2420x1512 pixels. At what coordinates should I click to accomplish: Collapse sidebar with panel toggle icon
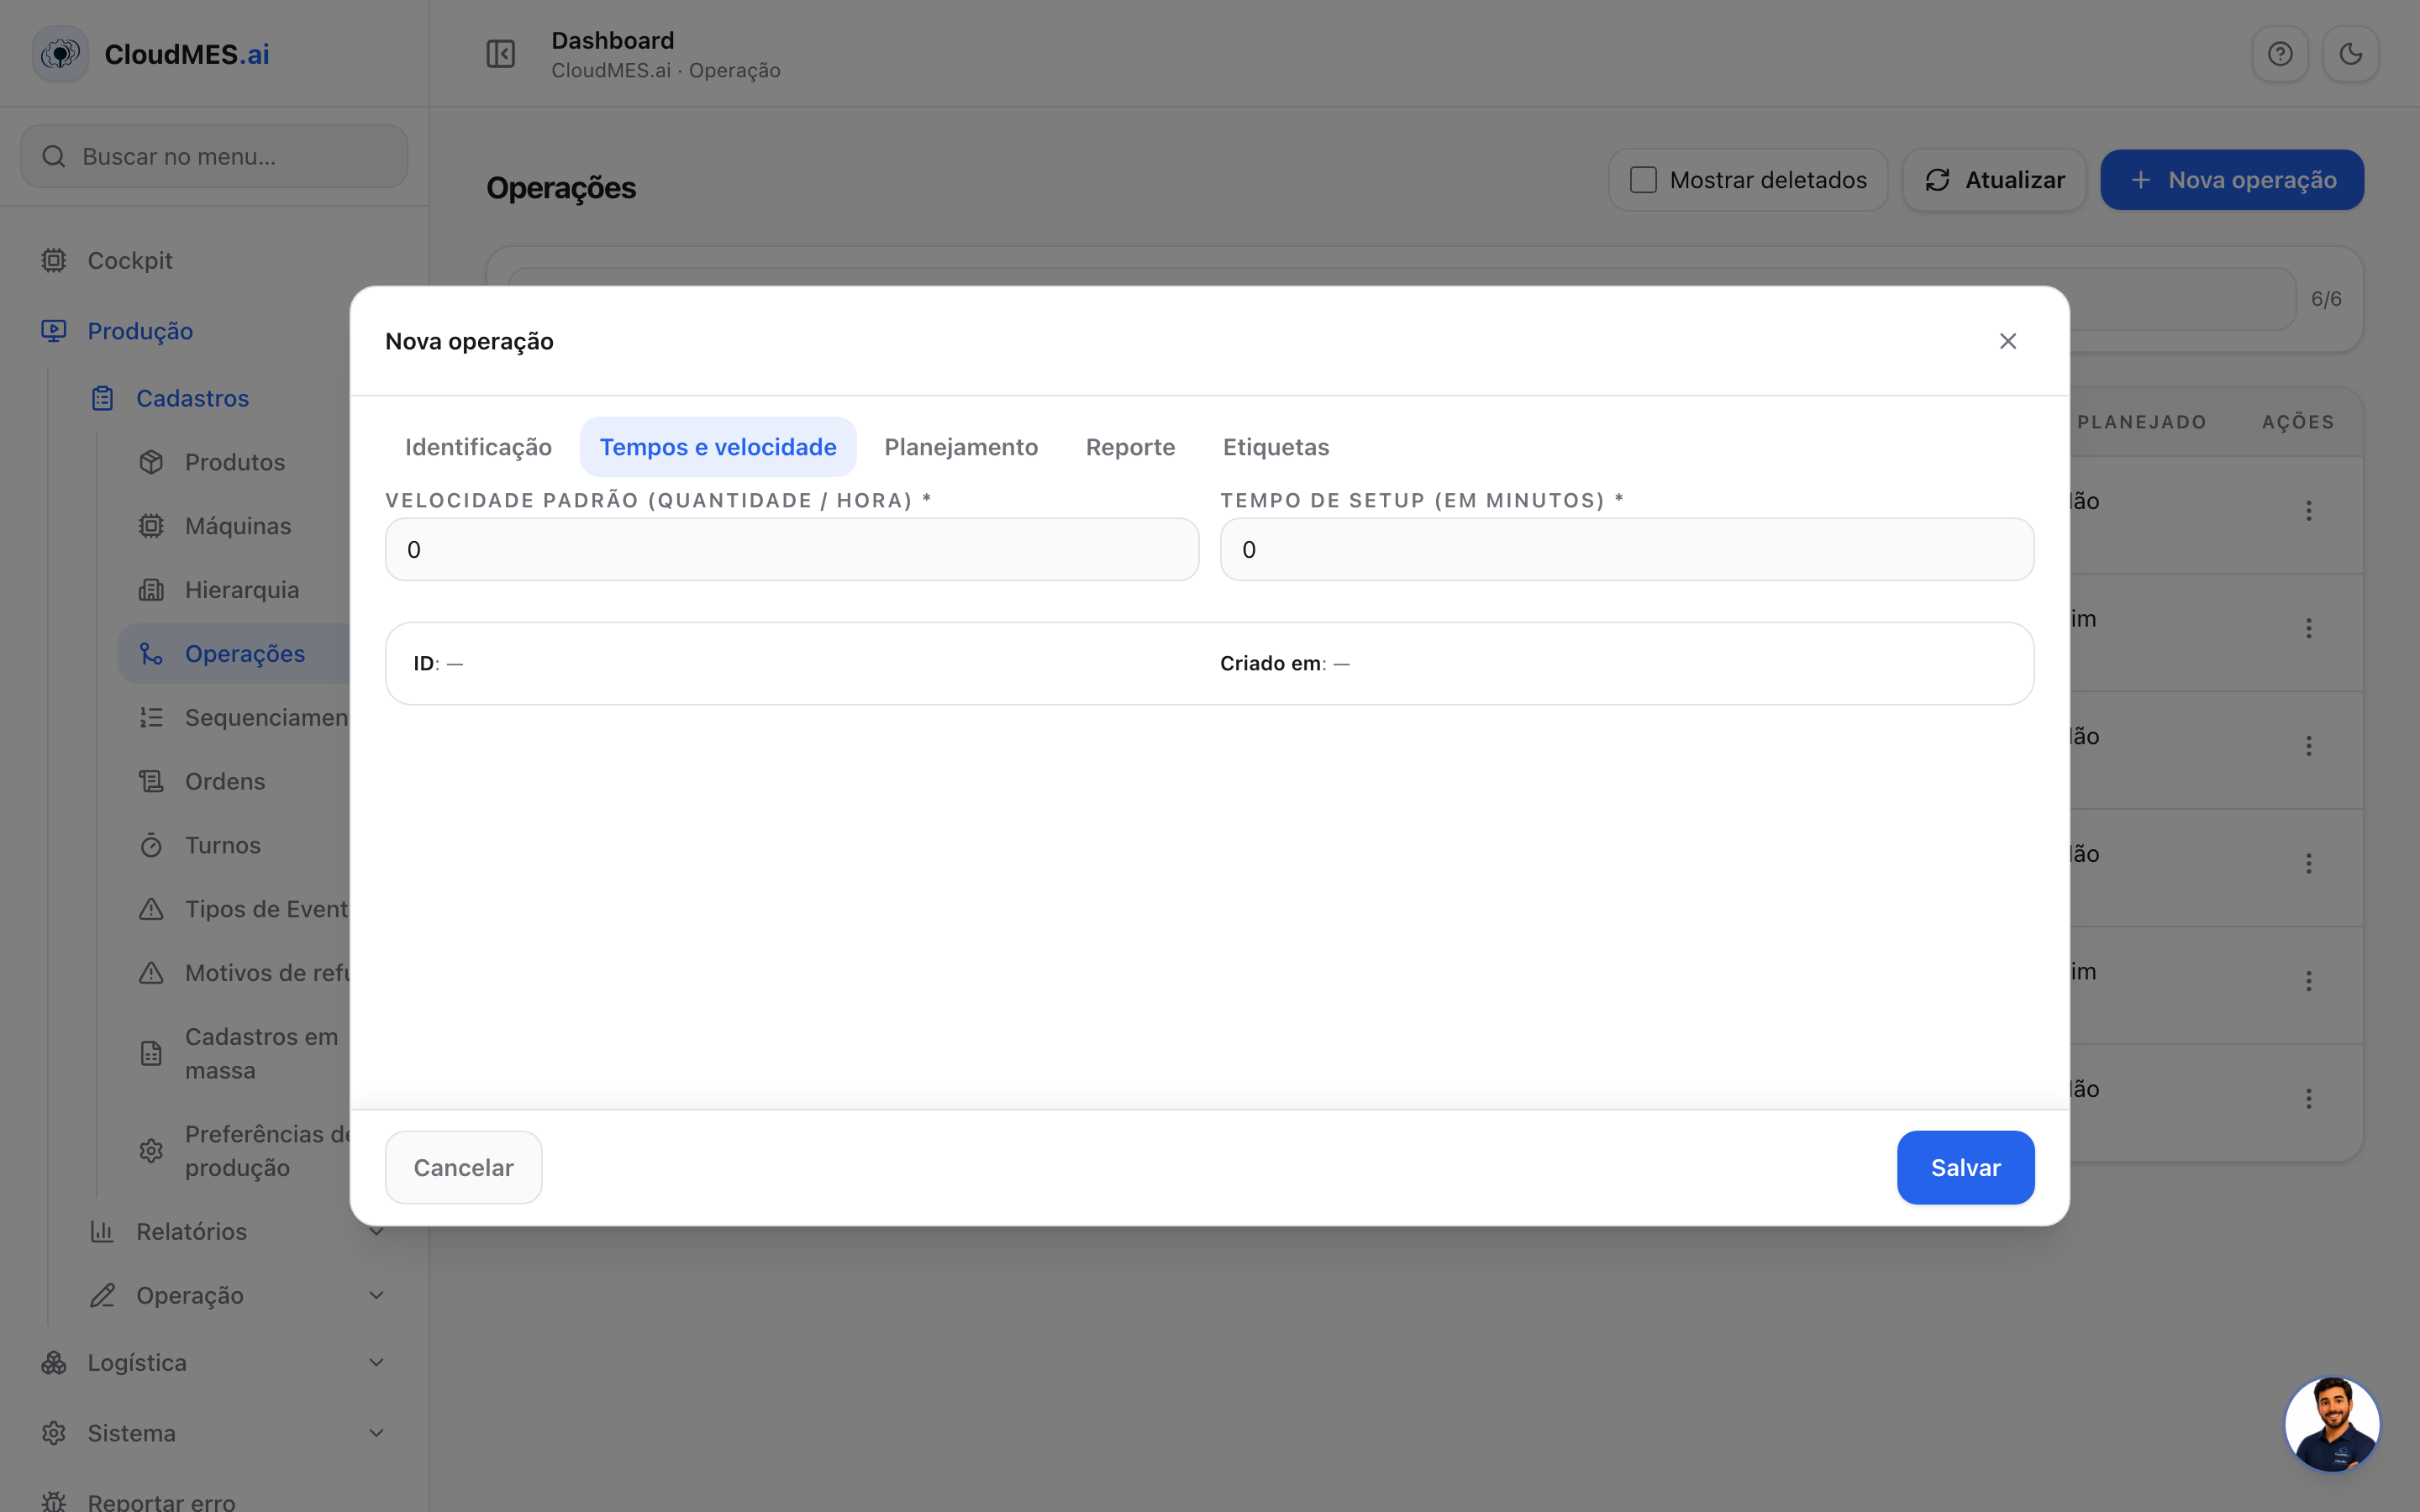click(x=500, y=54)
